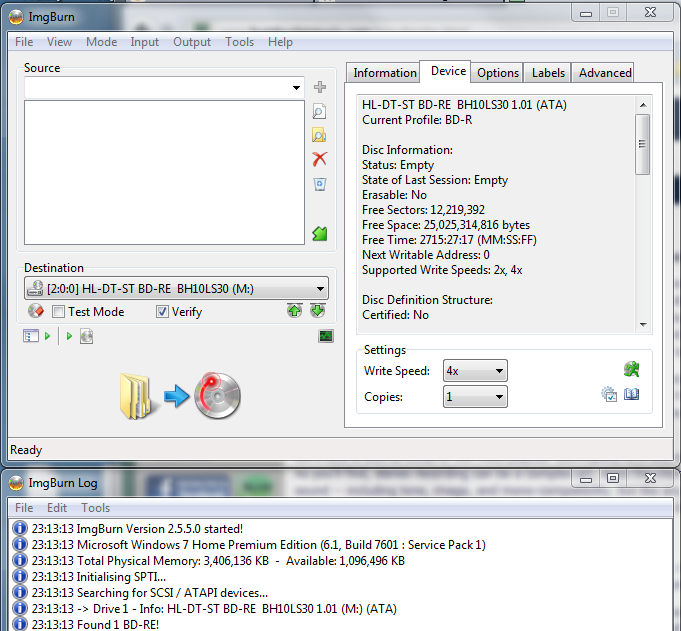This screenshot has height=631, width=681.
Task: Click the erase disc icon beside Test Mode
Action: [x=36, y=311]
